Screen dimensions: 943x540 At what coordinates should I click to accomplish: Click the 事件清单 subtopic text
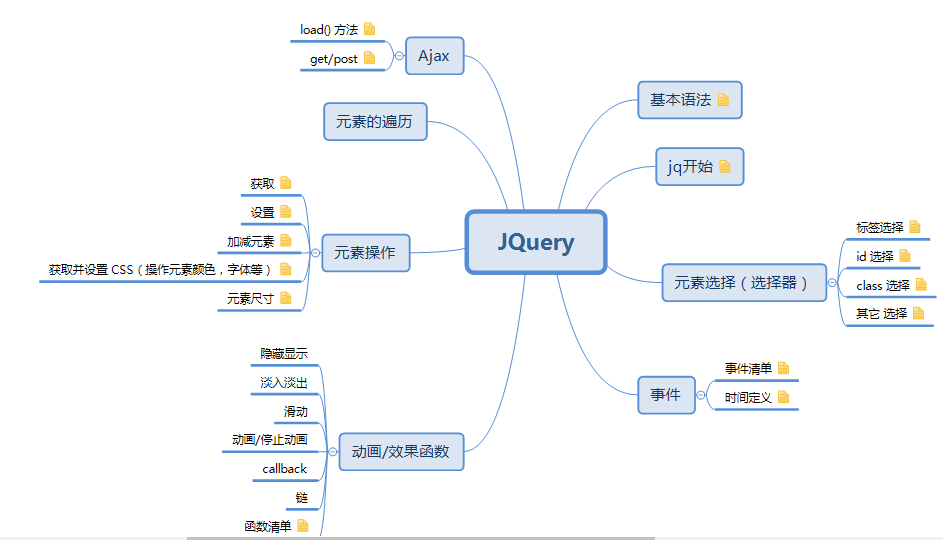748,368
